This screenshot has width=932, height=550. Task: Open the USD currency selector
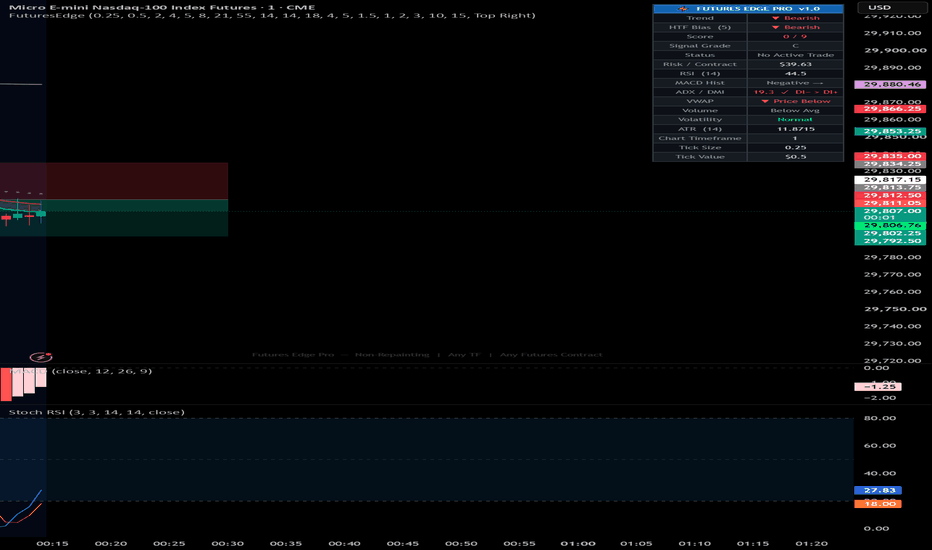click(x=893, y=8)
